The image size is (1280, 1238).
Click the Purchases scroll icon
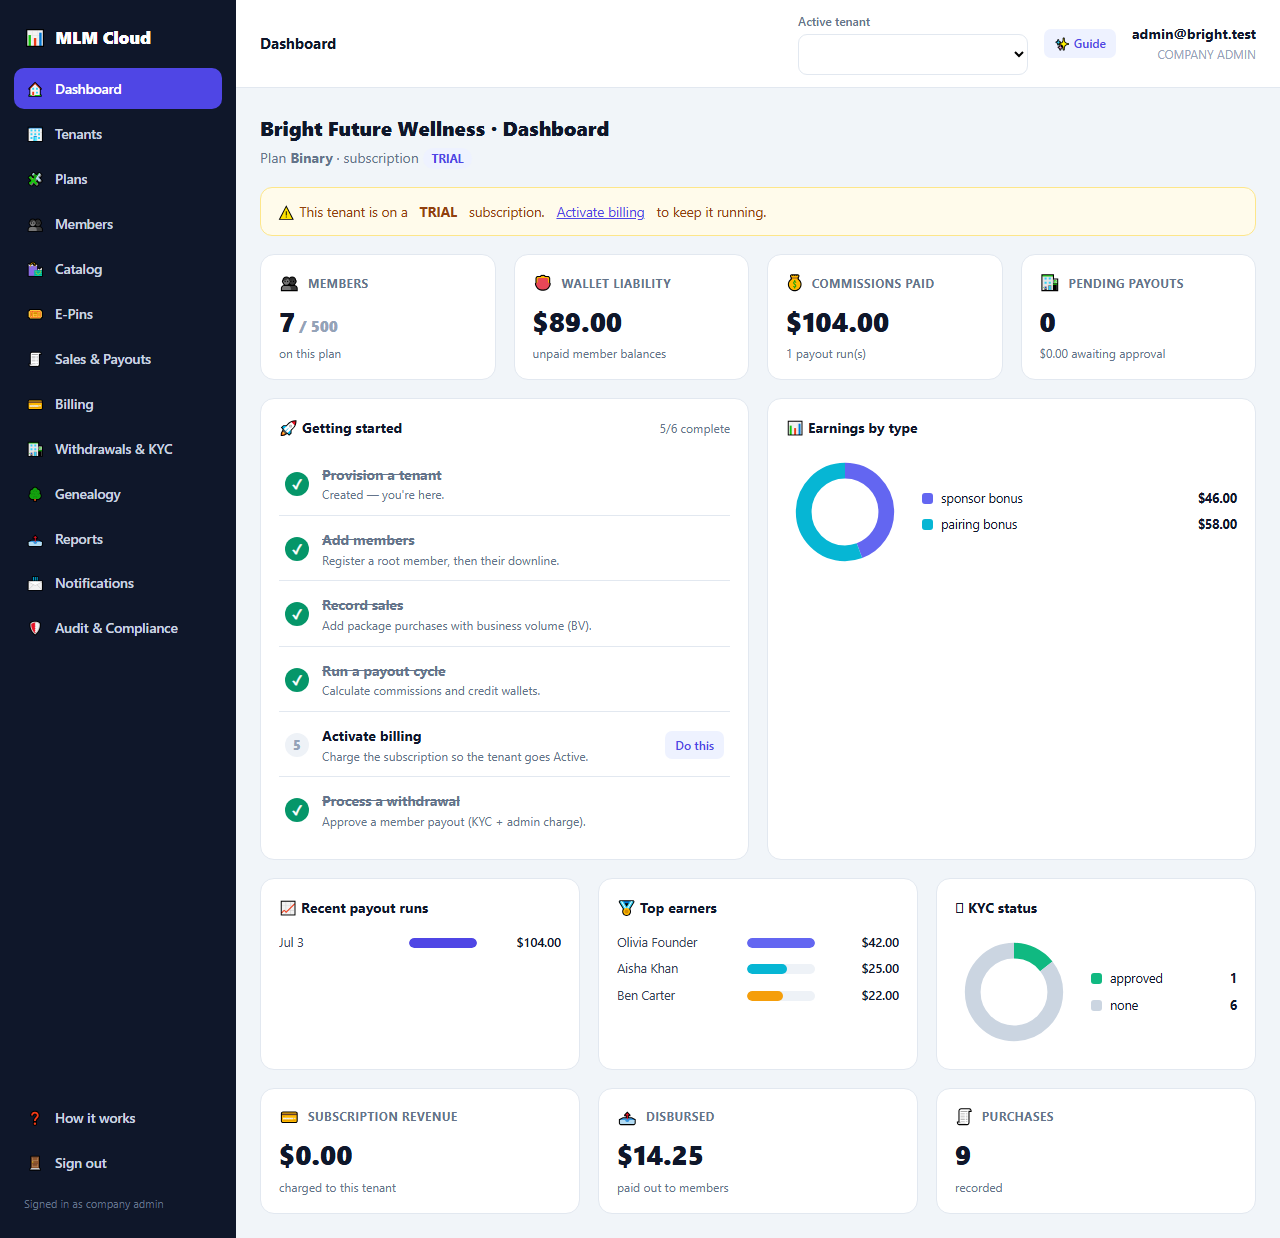964,1117
